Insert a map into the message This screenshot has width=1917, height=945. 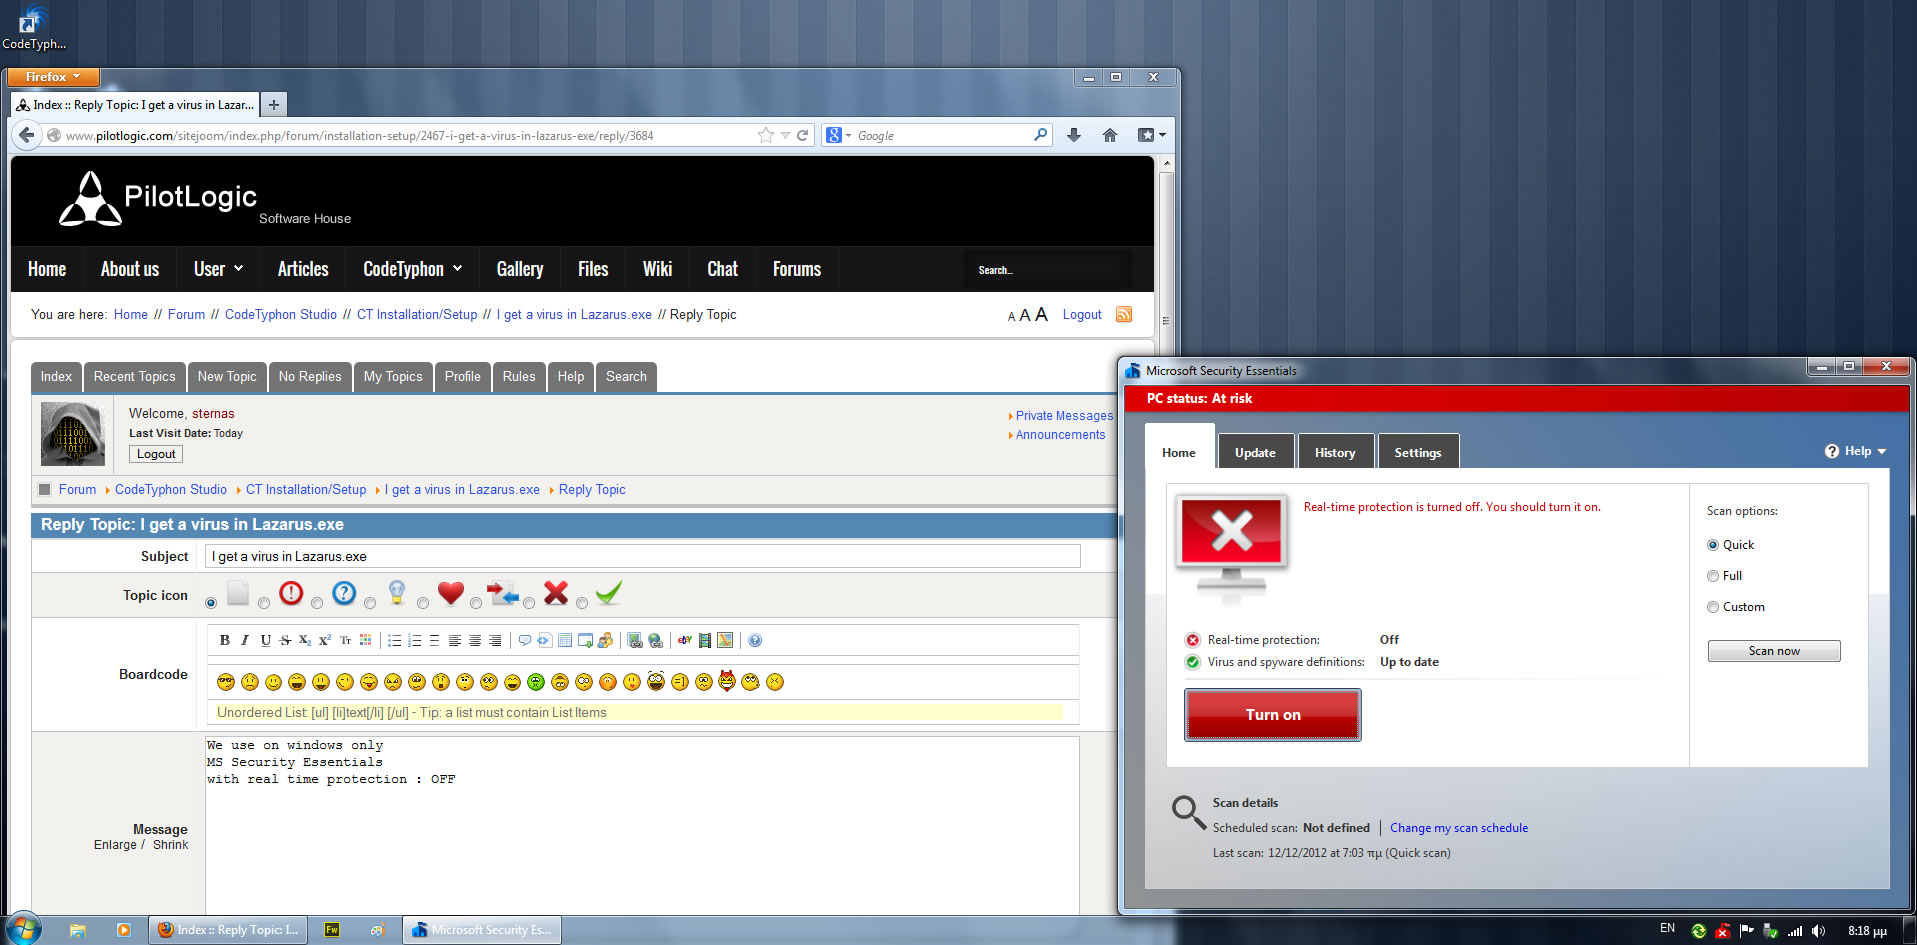tap(725, 640)
